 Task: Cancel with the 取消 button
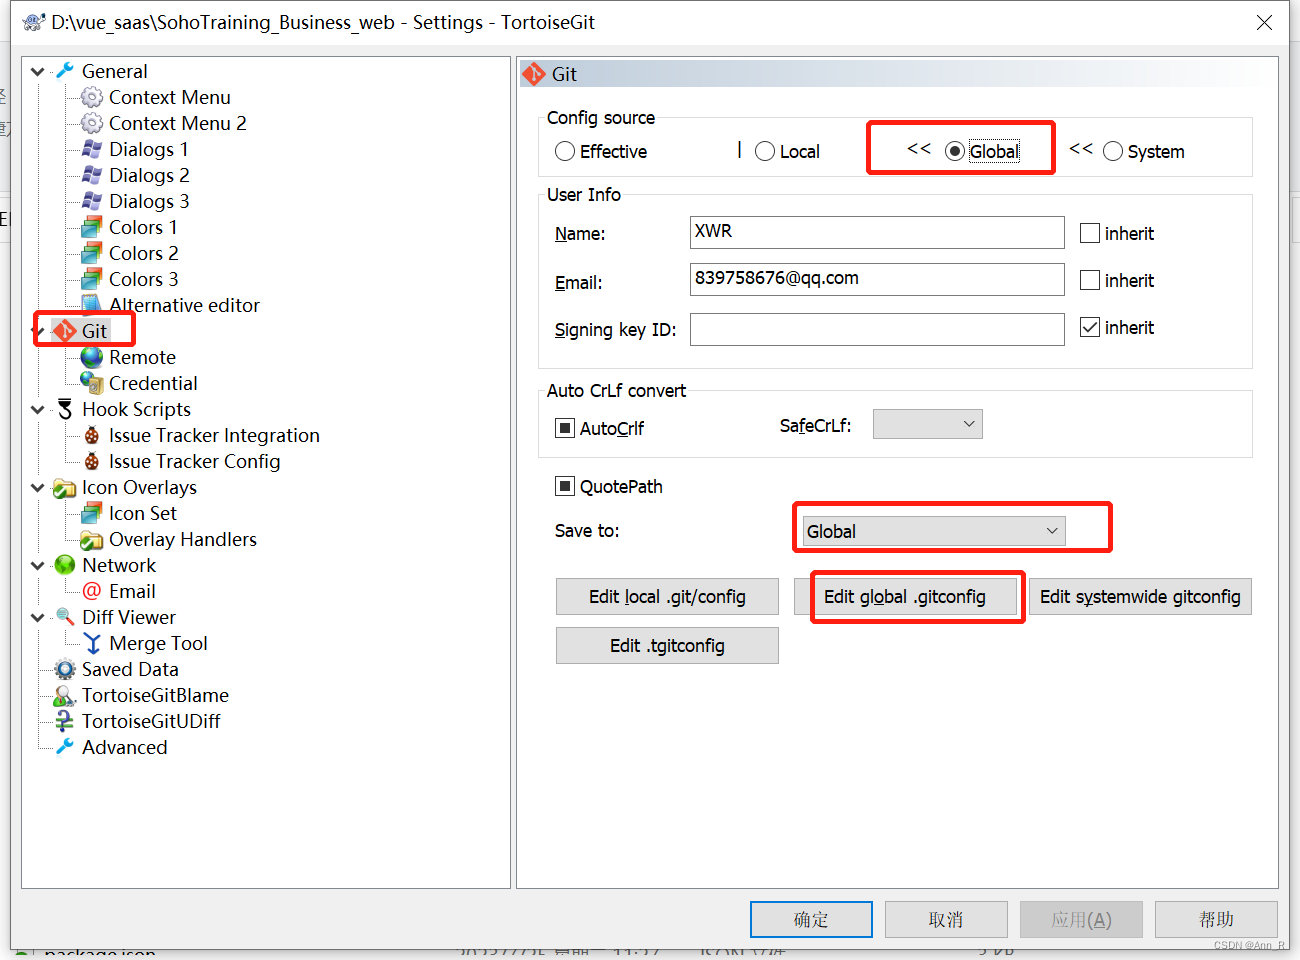946,919
